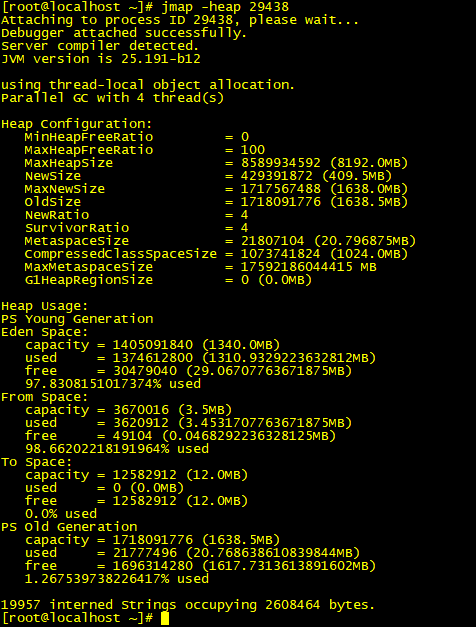Screen dimensions: 476x627
Task: Click the interned Strings summary line
Action: click(x=188, y=605)
